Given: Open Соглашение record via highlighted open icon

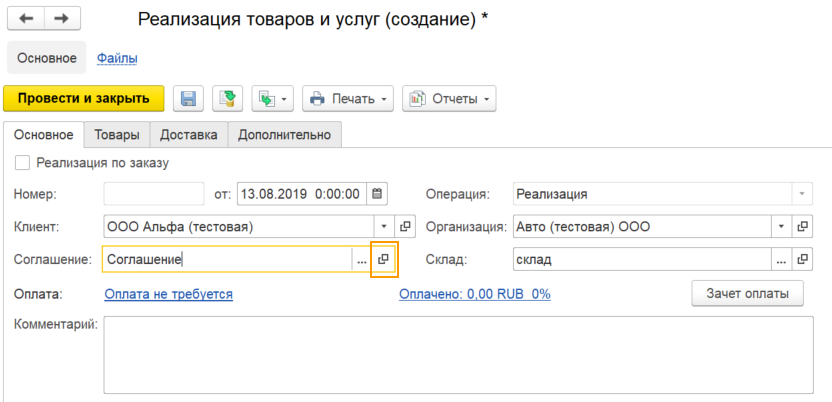Looking at the screenshot, I should (384, 260).
